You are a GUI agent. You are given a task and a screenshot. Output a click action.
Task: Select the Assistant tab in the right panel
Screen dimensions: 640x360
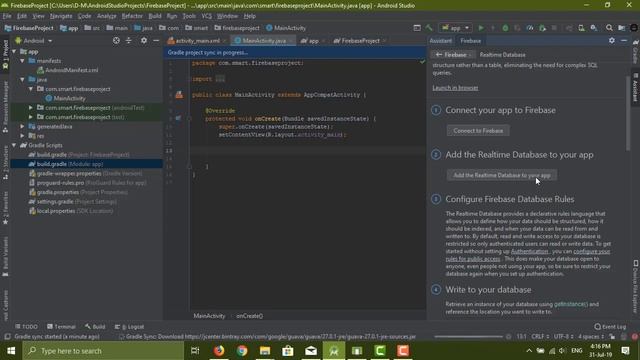click(x=441, y=41)
